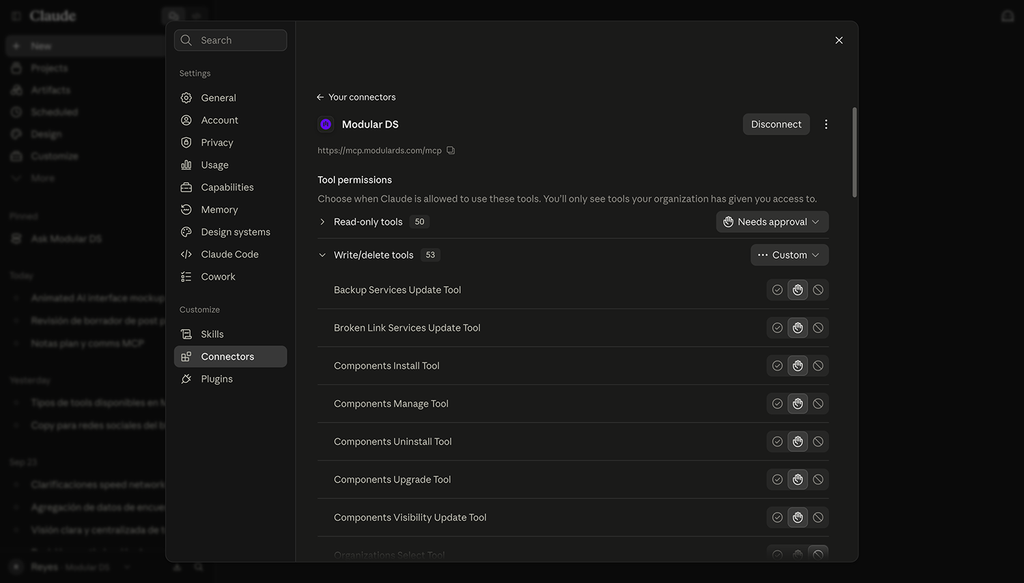Click the tool permissions scrollbar
Image resolution: width=1024 pixels, height=583 pixels.
click(x=854, y=152)
